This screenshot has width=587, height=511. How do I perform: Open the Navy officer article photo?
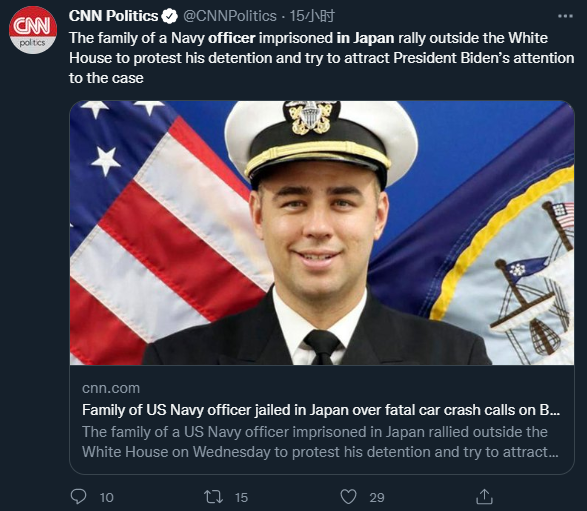[322, 232]
